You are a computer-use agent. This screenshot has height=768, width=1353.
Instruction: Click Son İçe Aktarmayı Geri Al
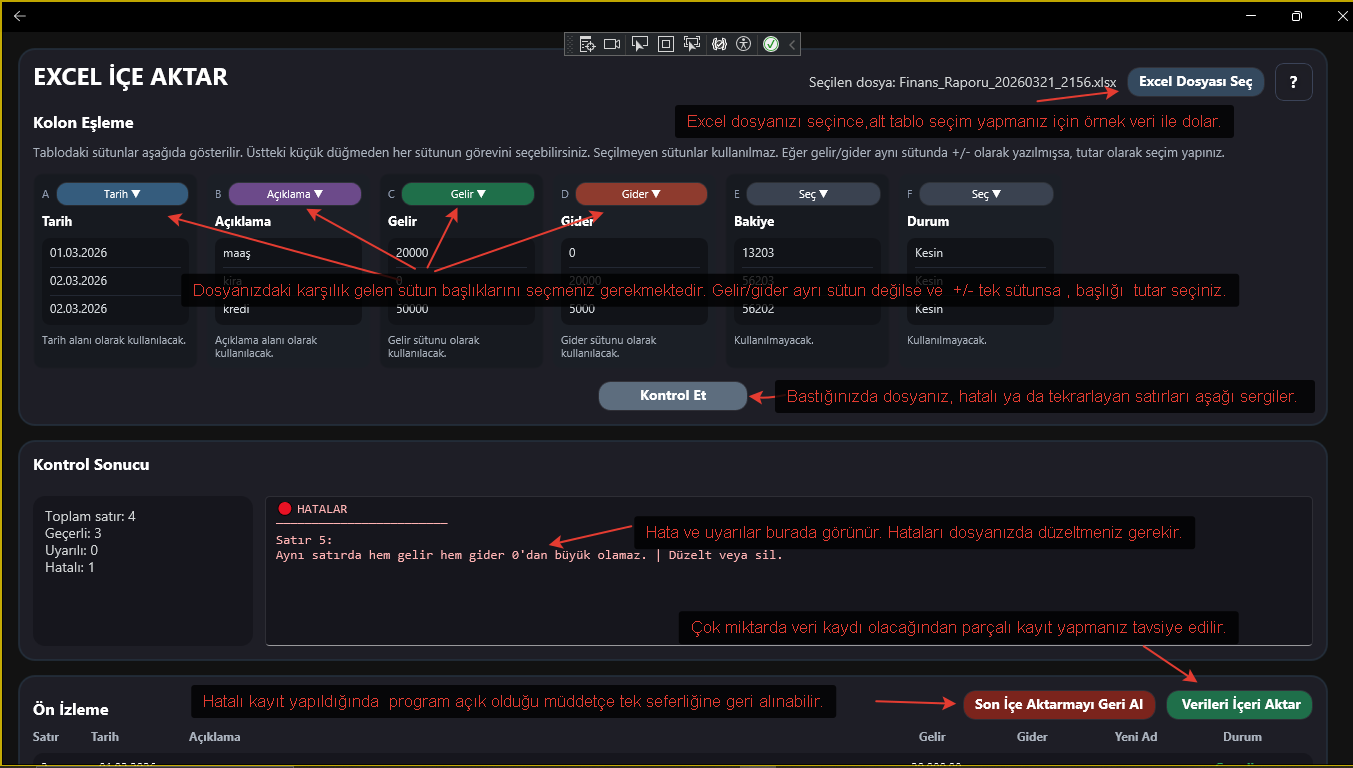tap(1058, 704)
